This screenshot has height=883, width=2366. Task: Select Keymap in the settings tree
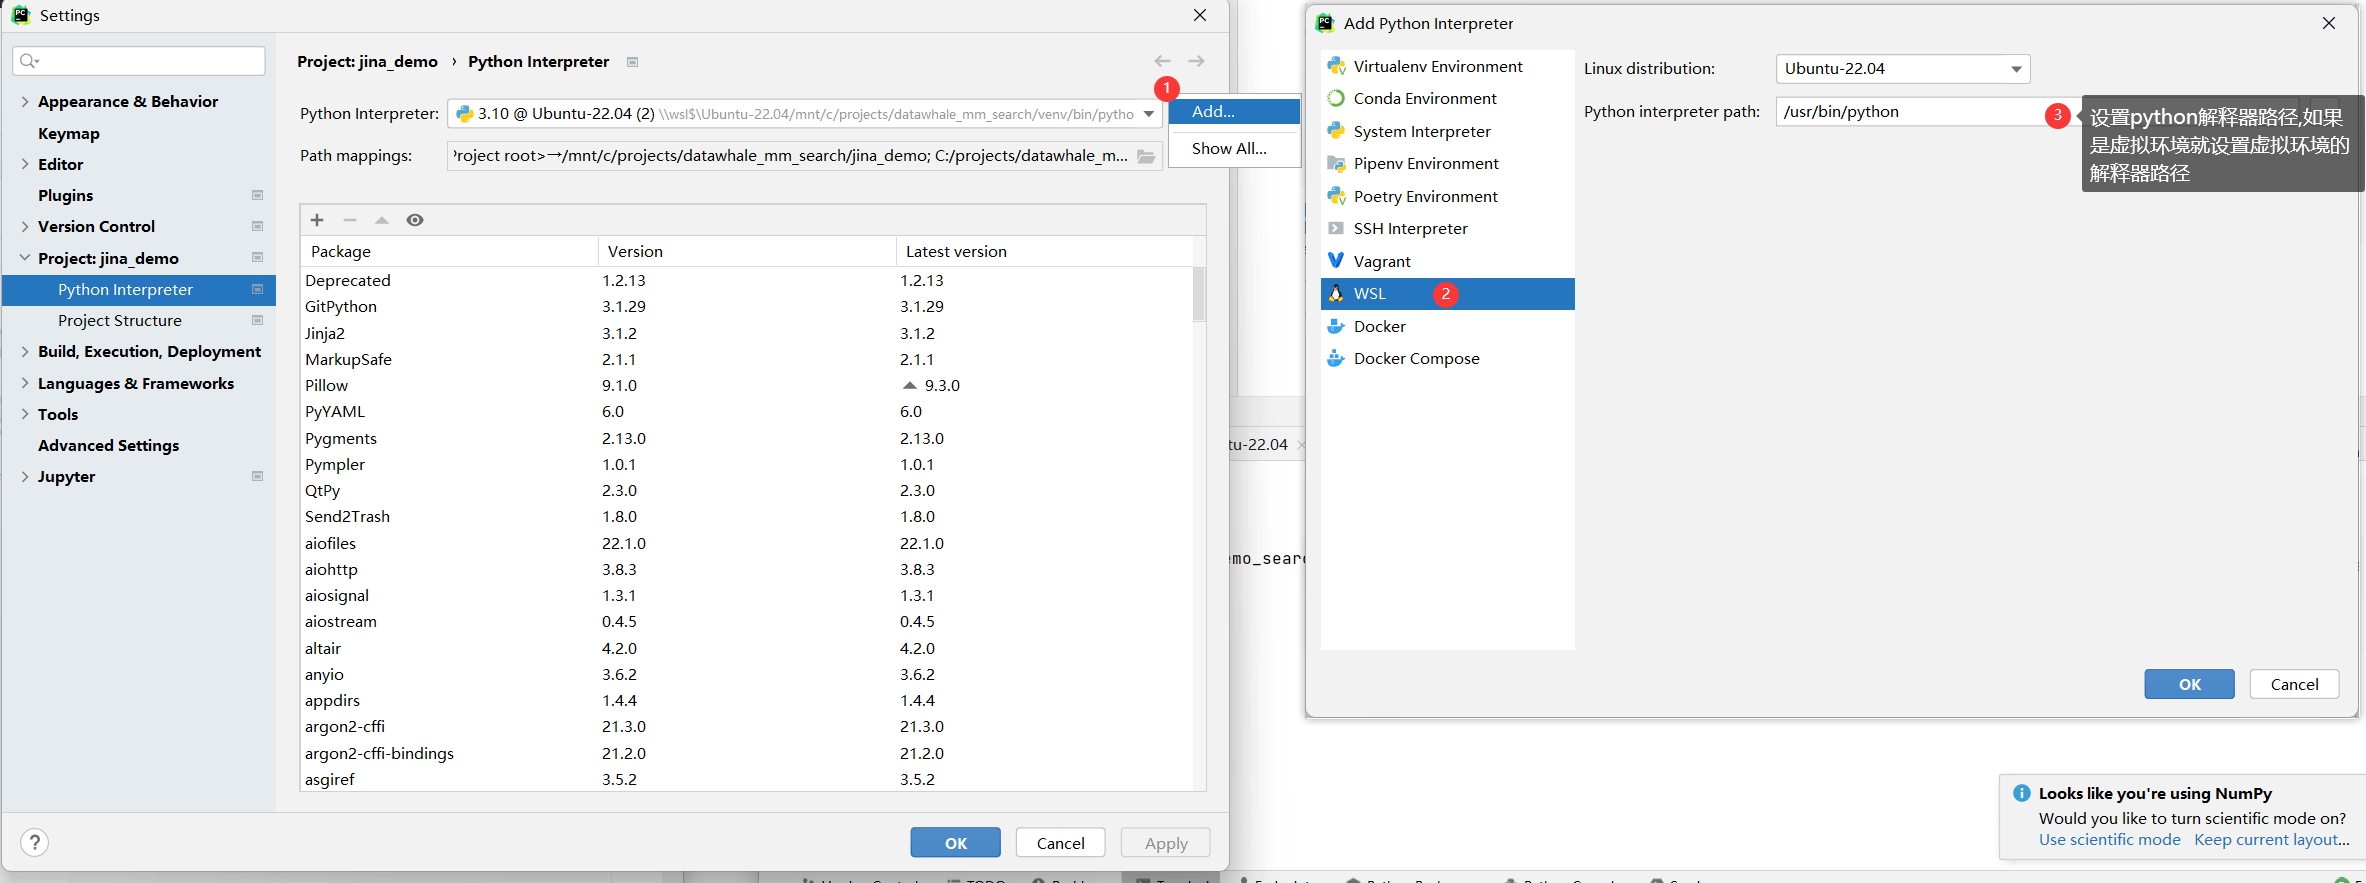[x=69, y=133]
